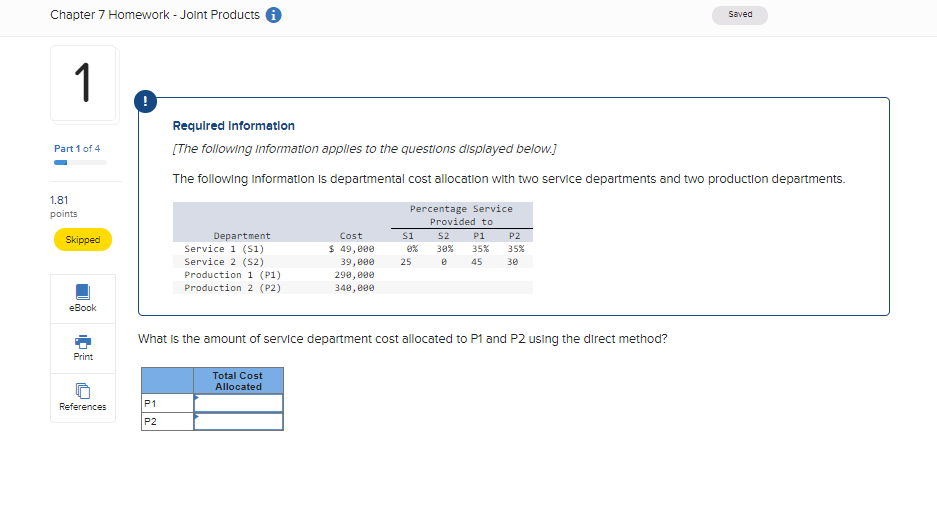Viewport: 937px width, 511px height.
Task: Click the 30% S2 cell in Service 1 row
Action: 445,249
